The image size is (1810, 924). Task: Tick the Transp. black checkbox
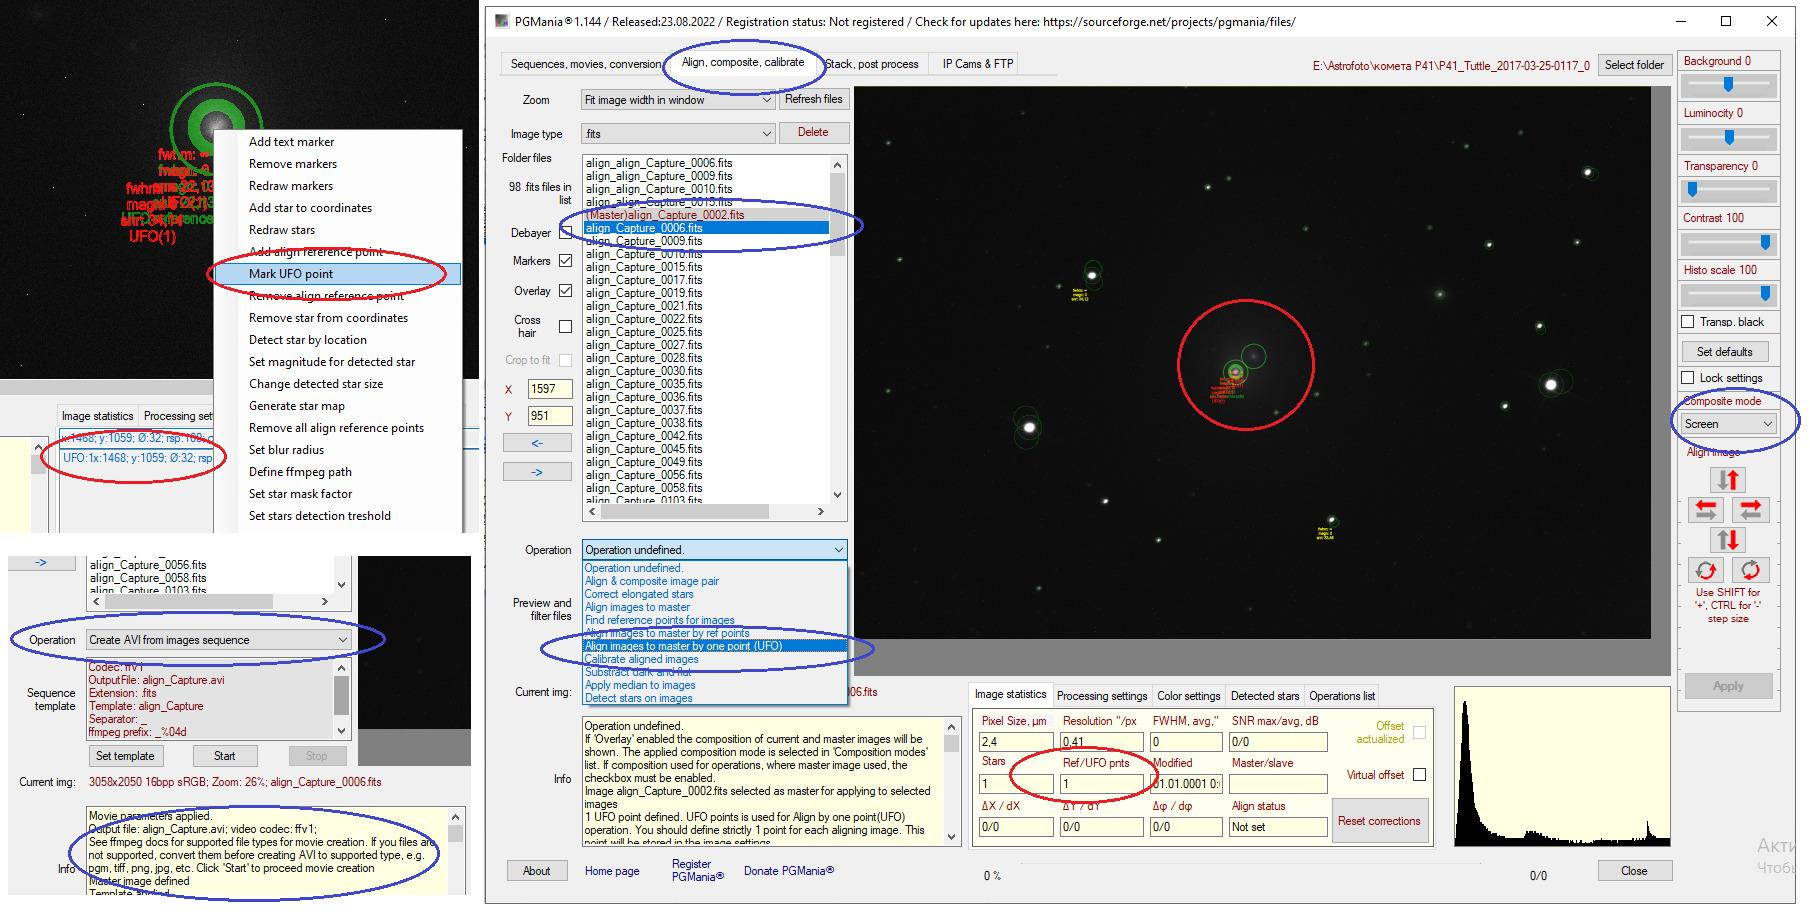coord(1688,322)
